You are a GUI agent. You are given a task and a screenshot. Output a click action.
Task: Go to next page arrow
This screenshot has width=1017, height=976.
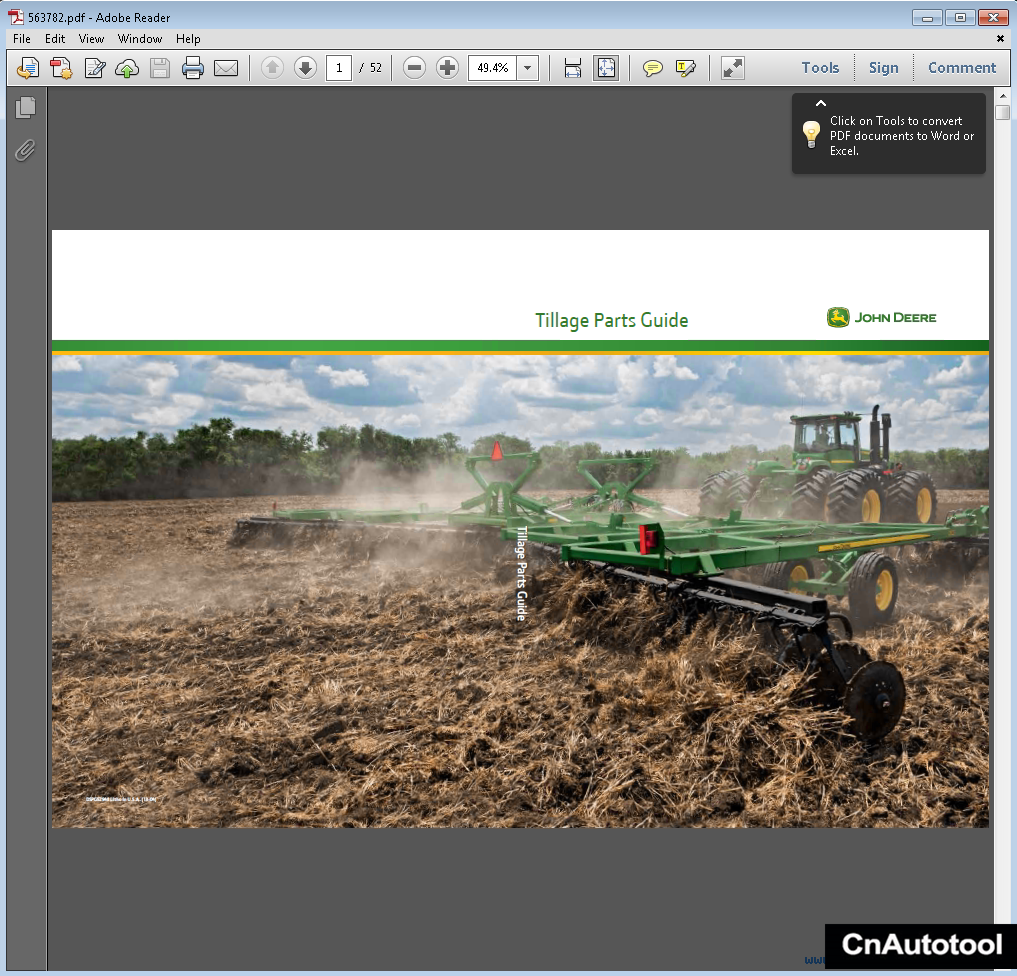pos(305,67)
